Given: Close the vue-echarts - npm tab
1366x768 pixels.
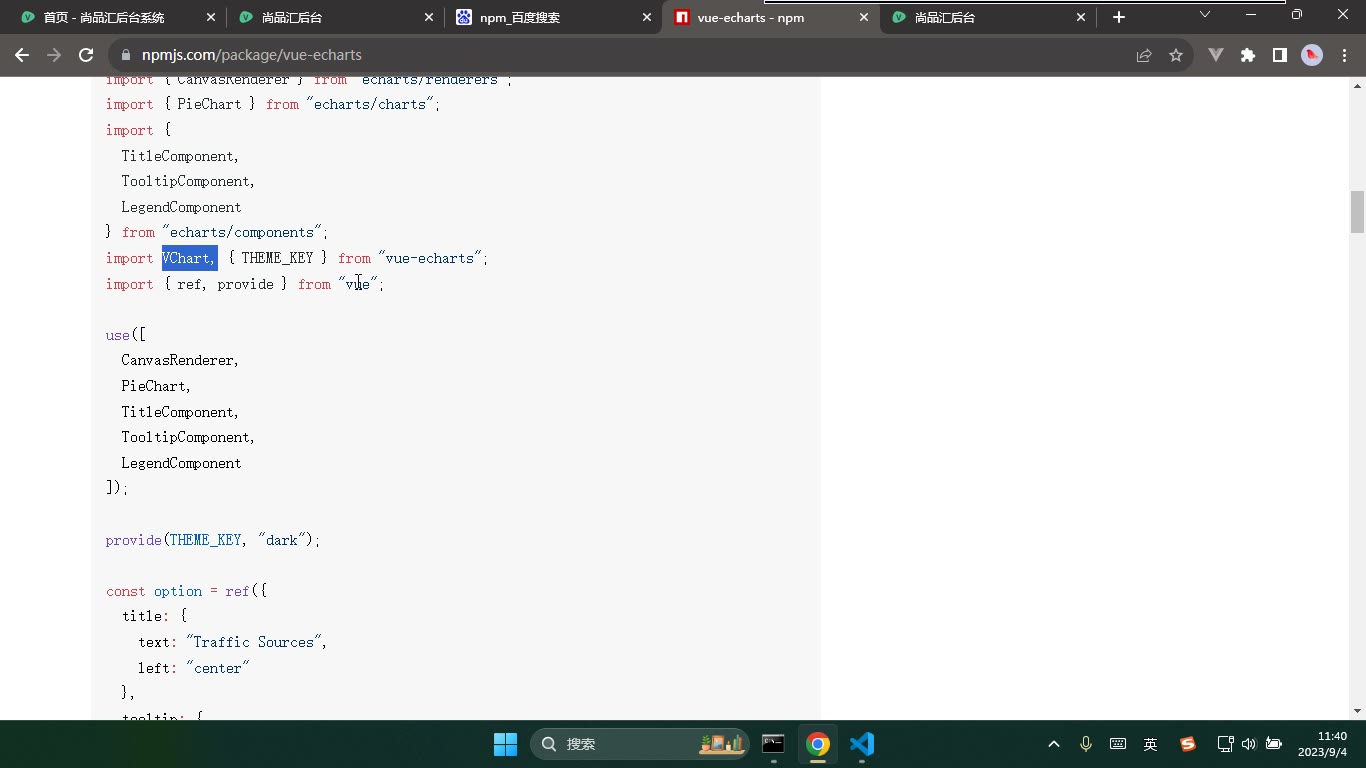Looking at the screenshot, I should tap(863, 17).
